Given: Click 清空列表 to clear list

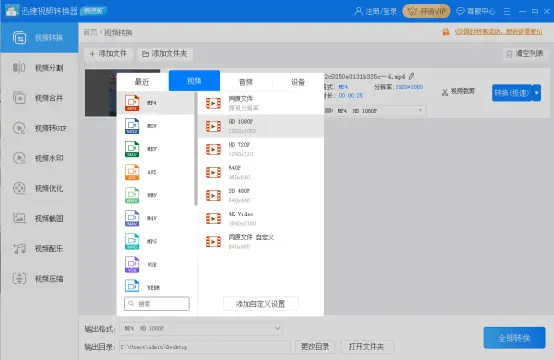Looking at the screenshot, I should (525, 54).
